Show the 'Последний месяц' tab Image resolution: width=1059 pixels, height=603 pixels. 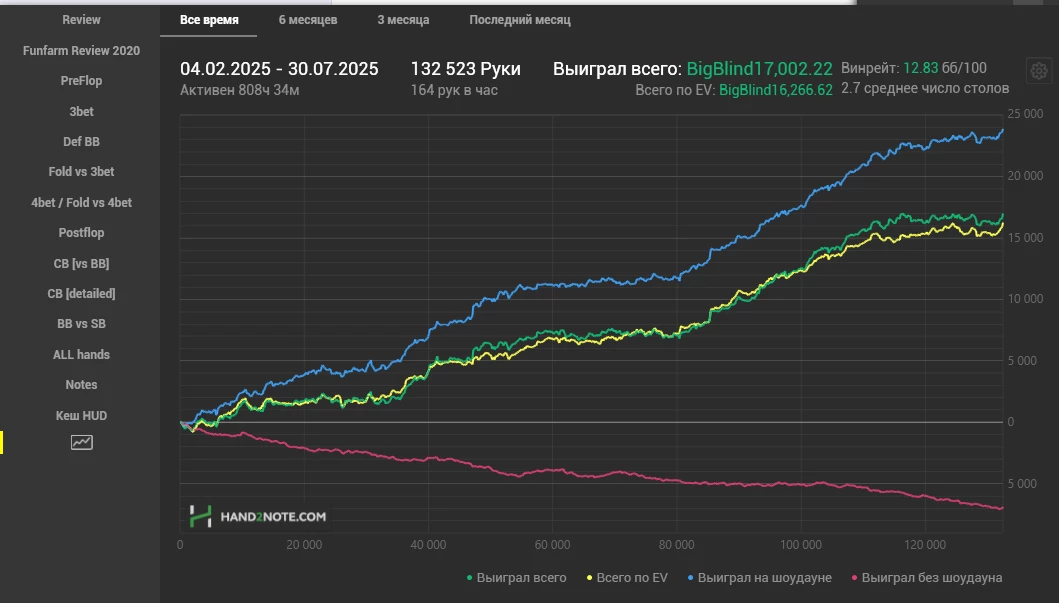(x=520, y=20)
